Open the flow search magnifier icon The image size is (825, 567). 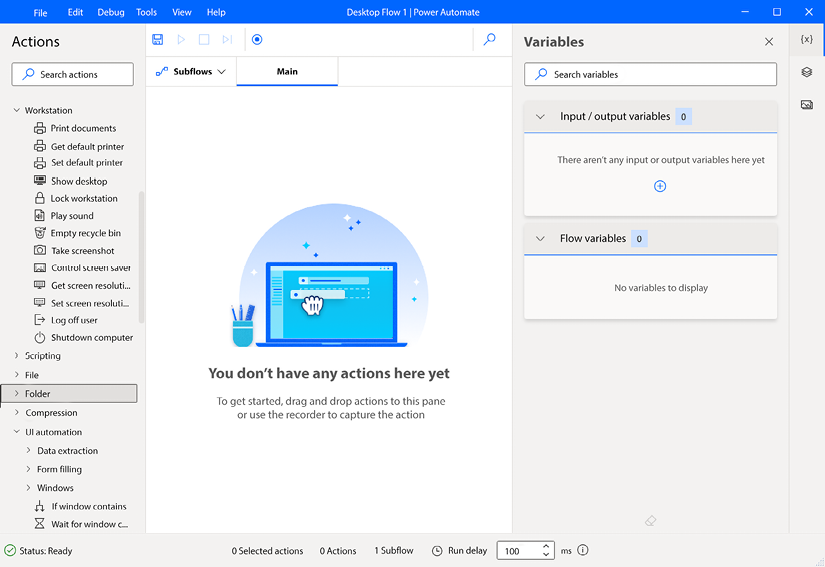pos(490,39)
